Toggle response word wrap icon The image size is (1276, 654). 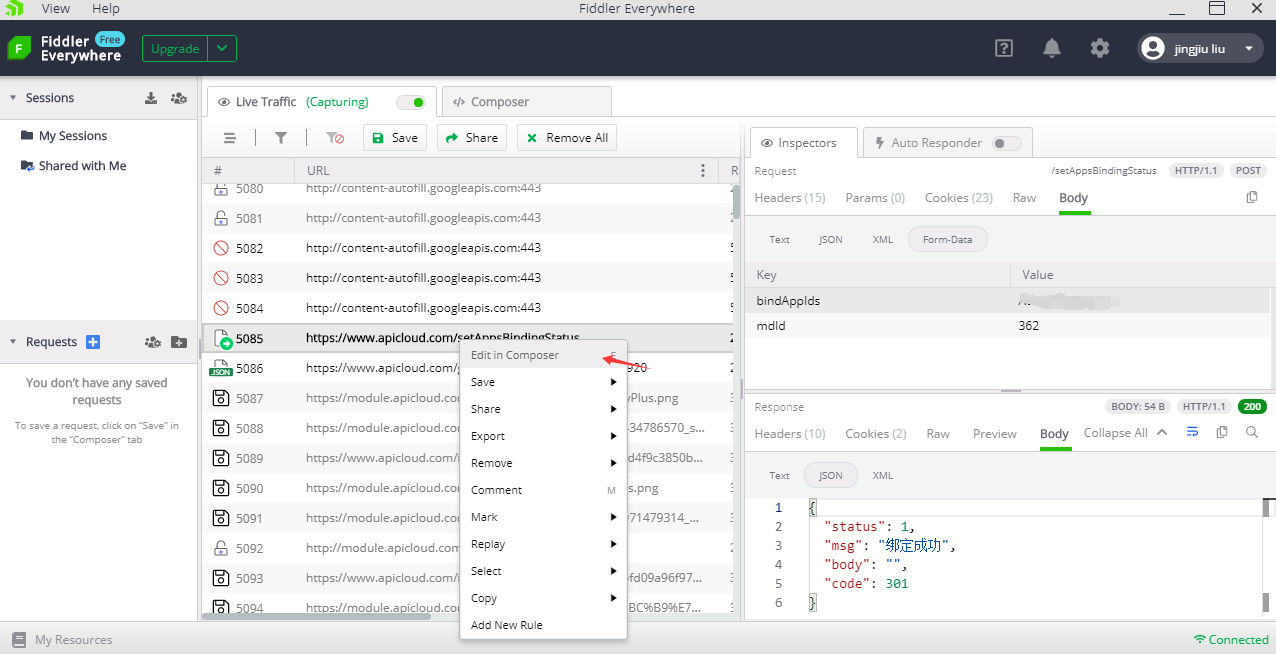[x=1192, y=432]
